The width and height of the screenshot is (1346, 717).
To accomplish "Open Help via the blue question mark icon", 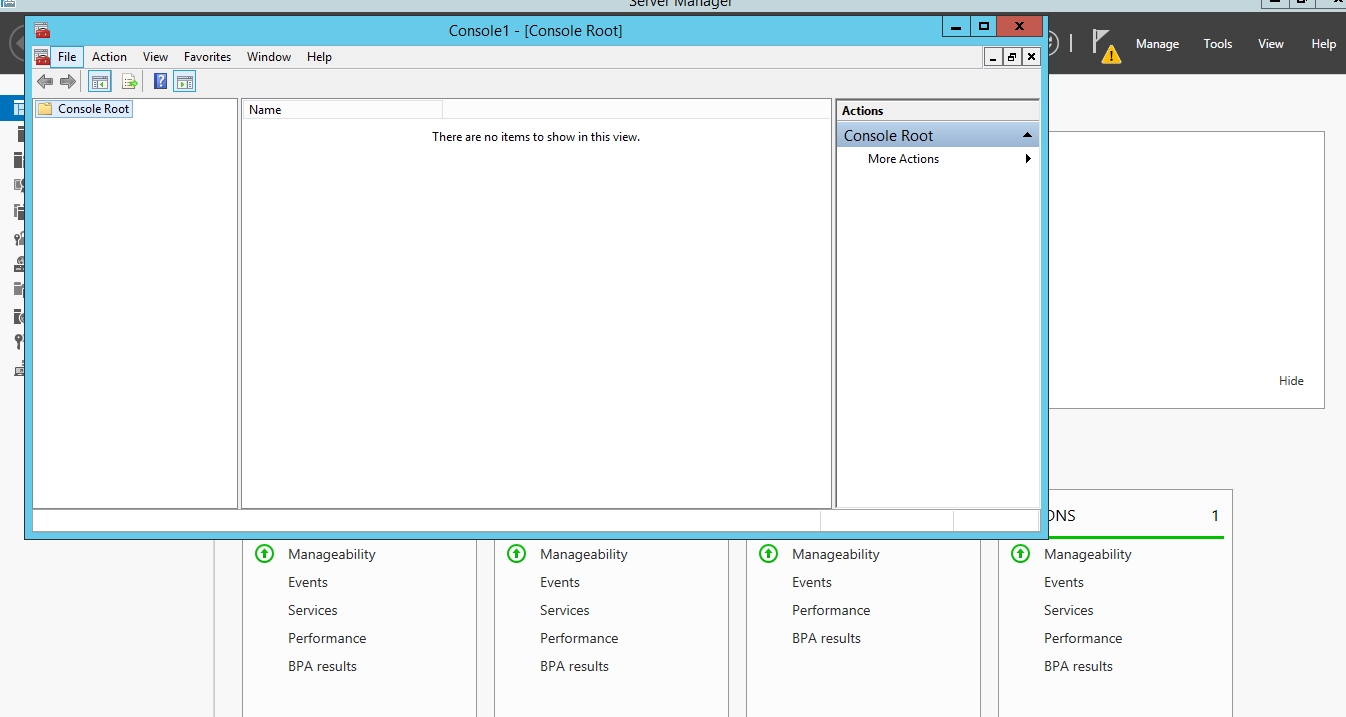I will tap(160, 82).
